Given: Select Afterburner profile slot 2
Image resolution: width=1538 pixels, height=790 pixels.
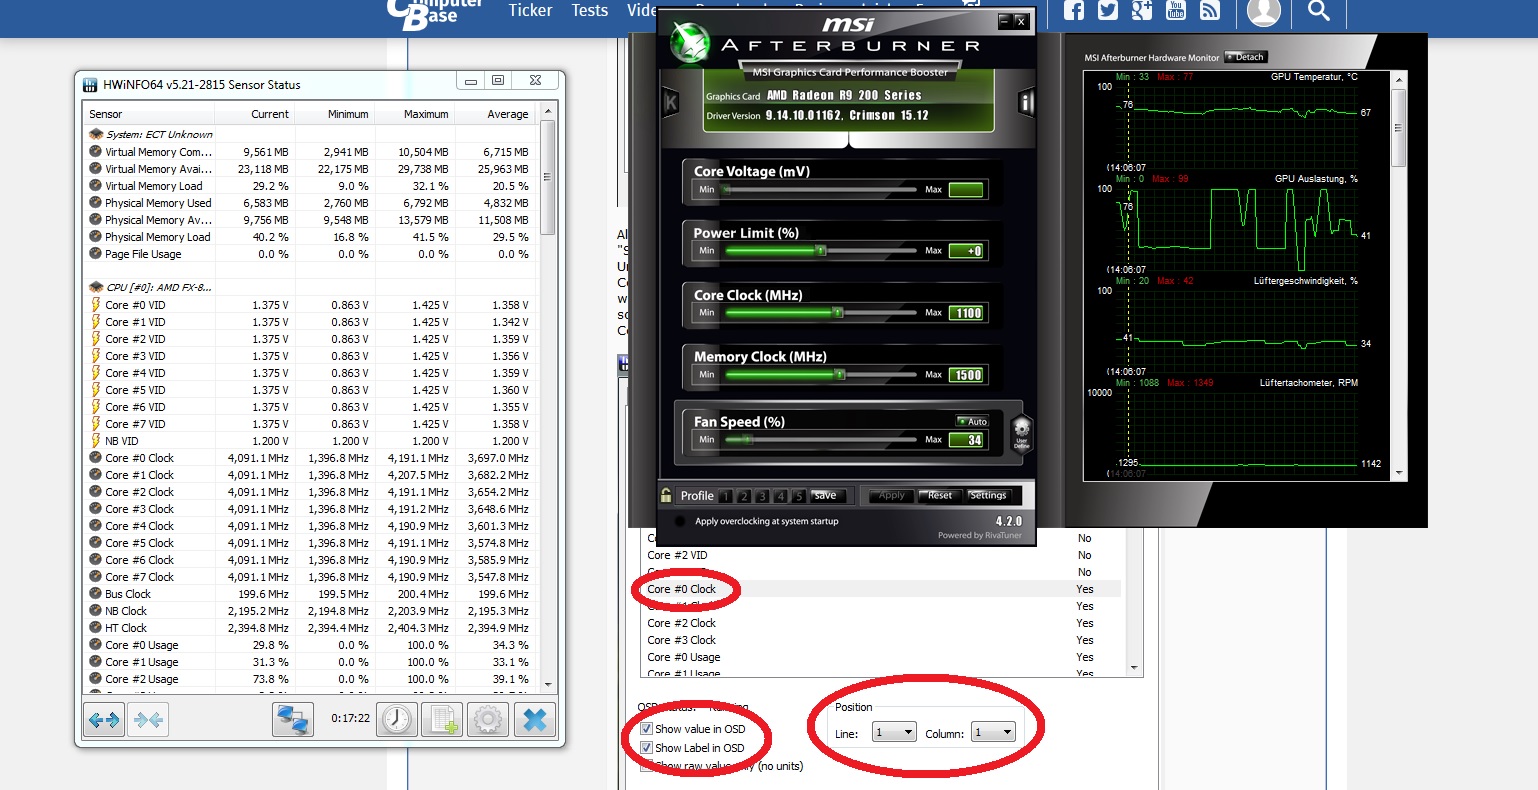Looking at the screenshot, I should coord(744,496).
